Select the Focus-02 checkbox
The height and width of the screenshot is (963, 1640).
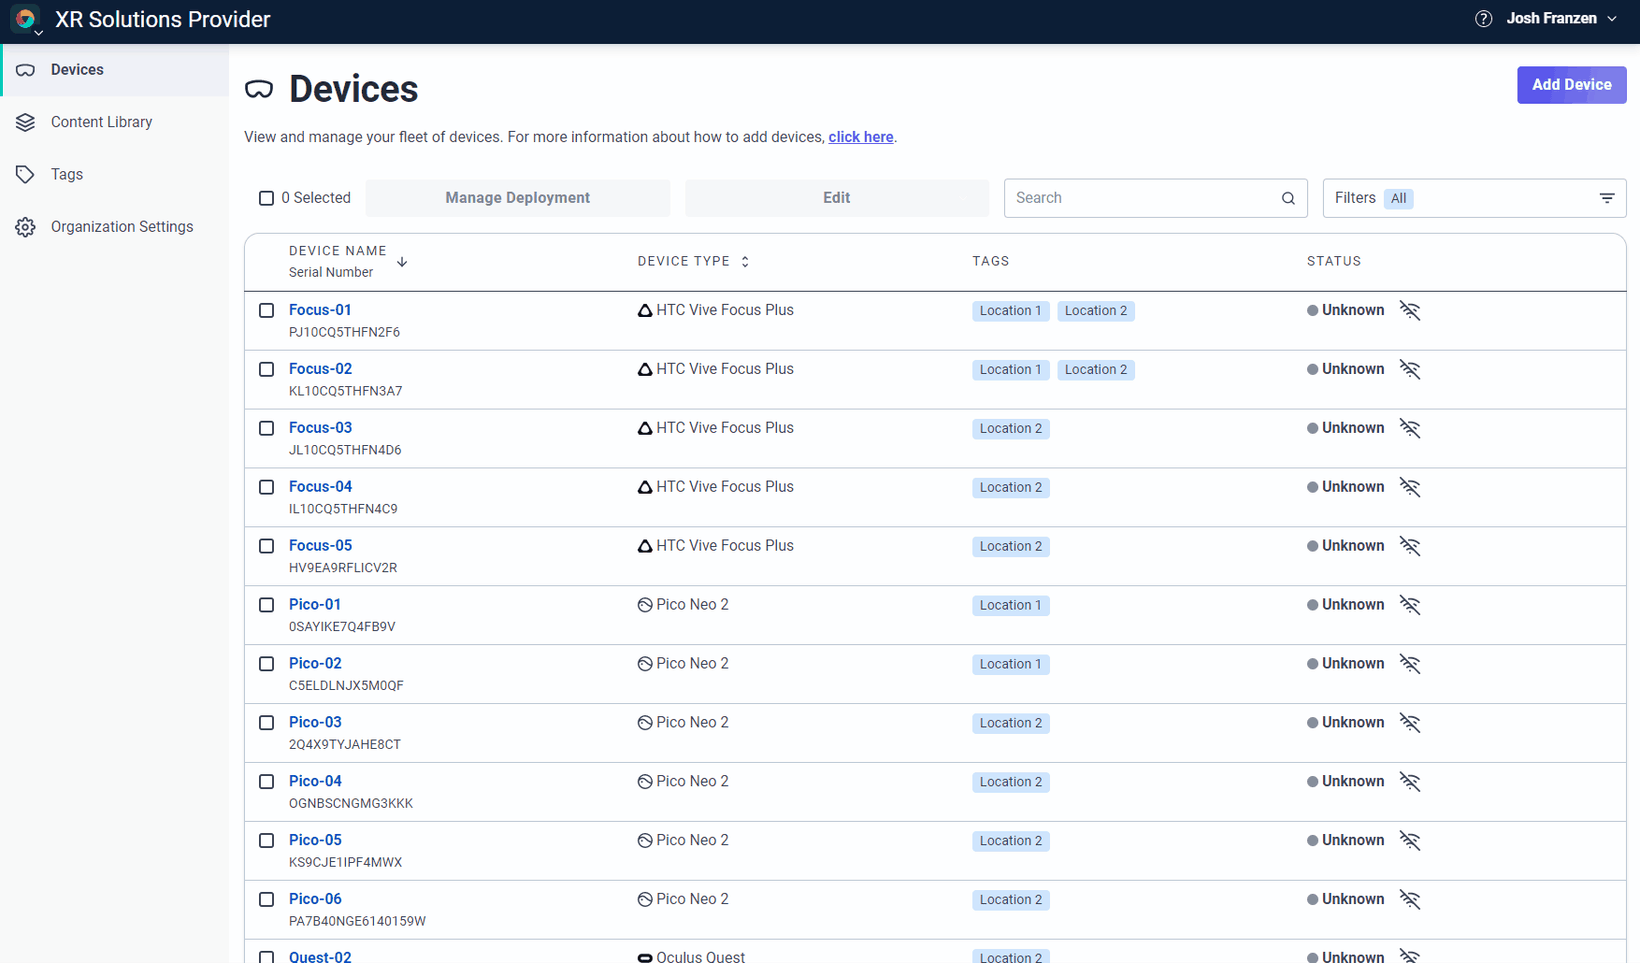266,369
